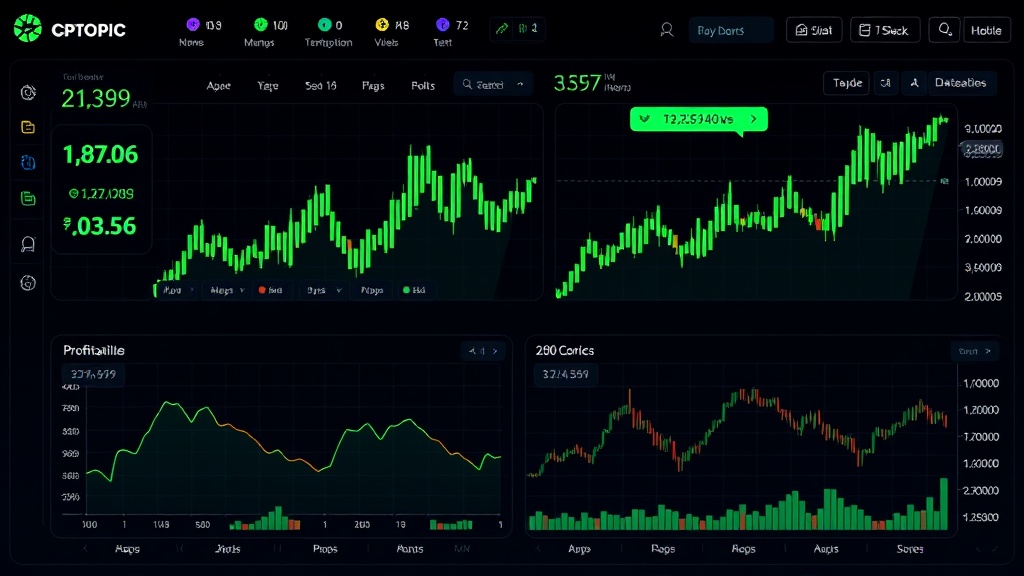Open the headset-shaped sidebar icon
1024x576 pixels.
[x=28, y=244]
